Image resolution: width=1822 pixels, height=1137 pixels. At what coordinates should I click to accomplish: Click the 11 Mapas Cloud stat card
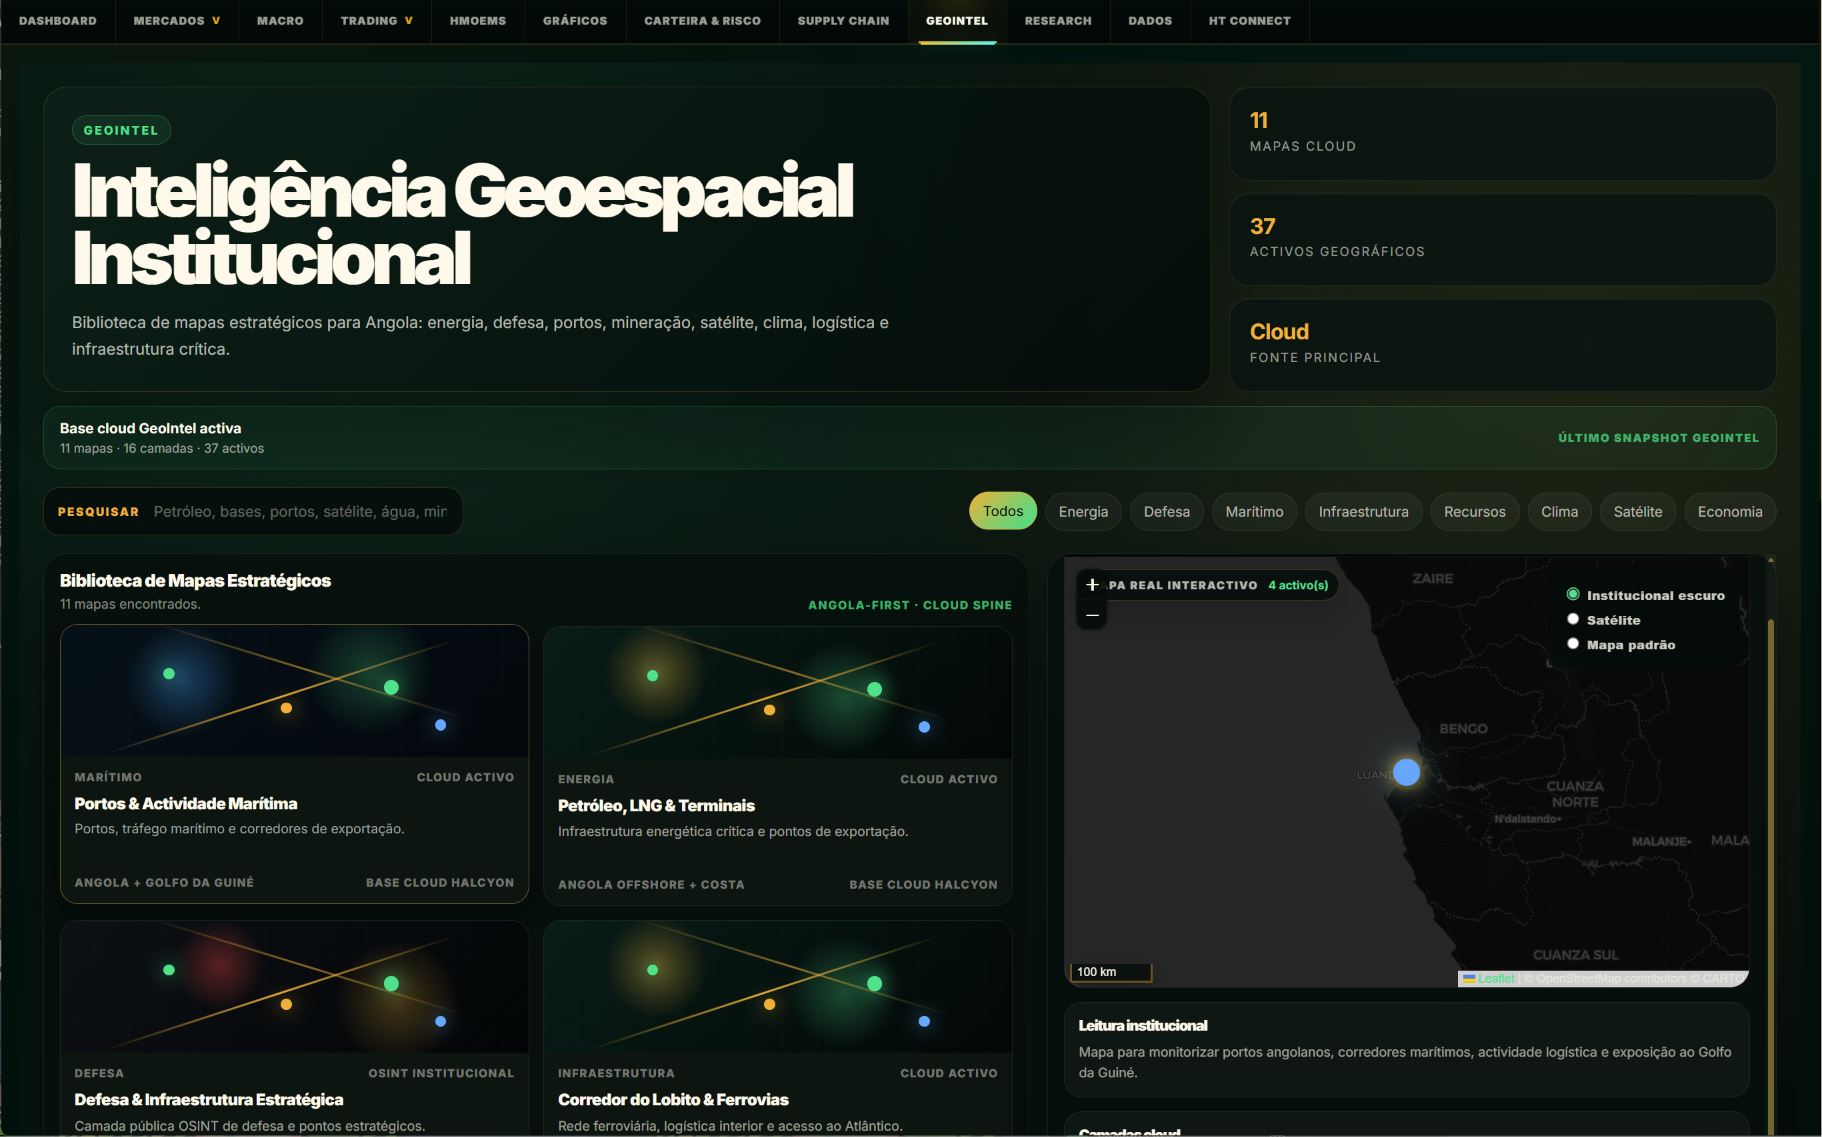[1502, 133]
